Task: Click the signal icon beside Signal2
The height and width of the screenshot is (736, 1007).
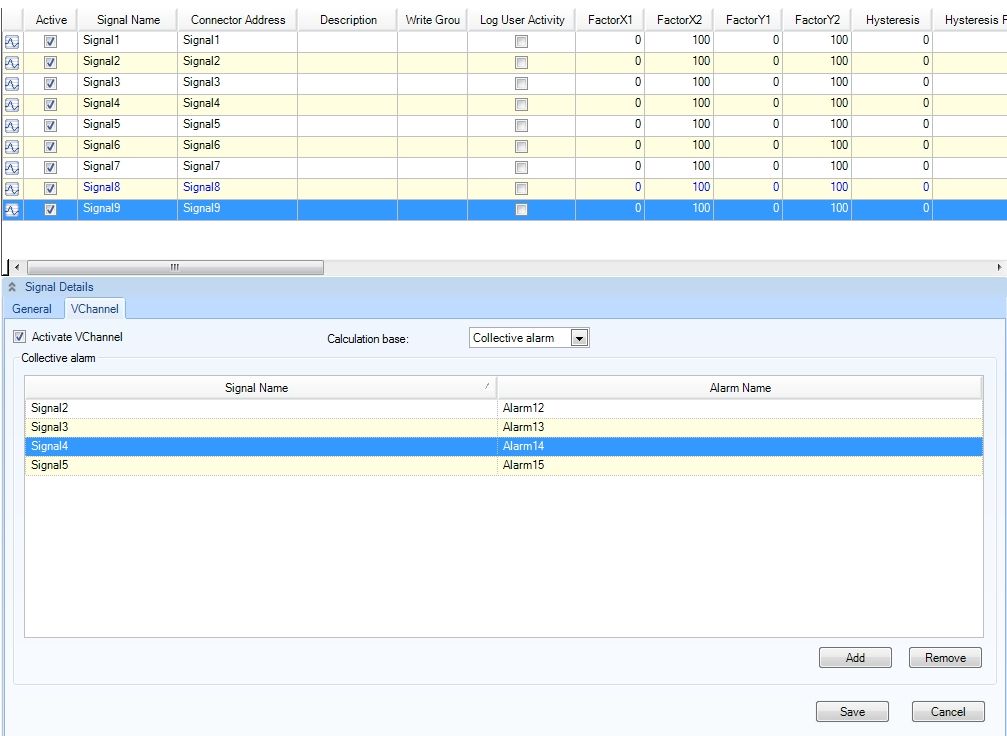Action: (12, 62)
